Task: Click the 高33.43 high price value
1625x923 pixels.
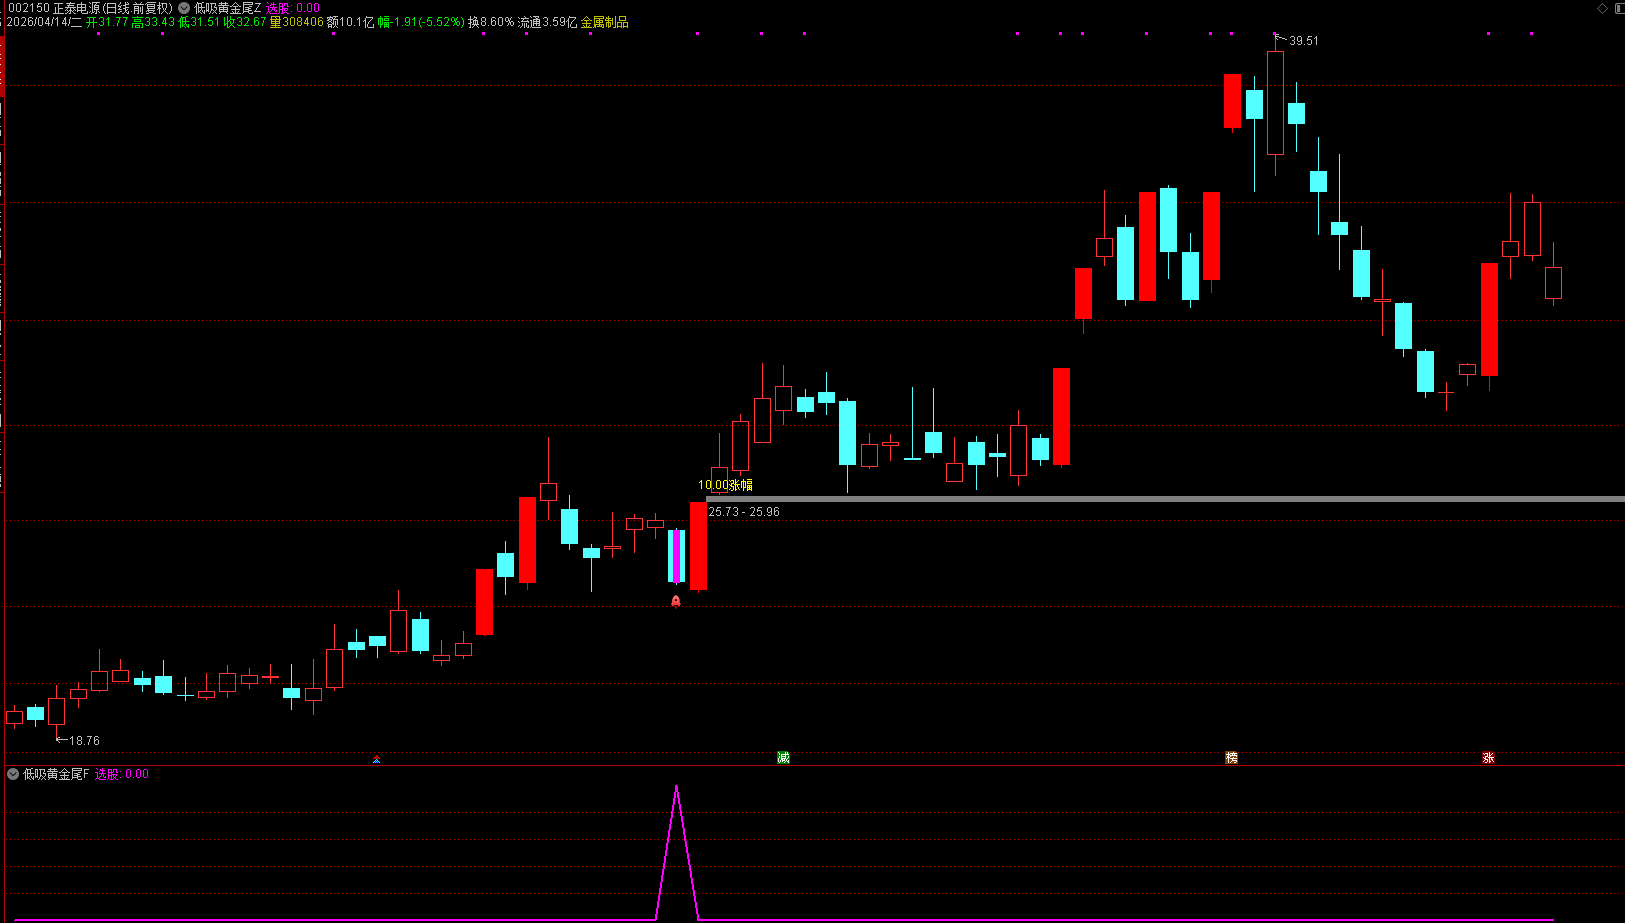Action: tap(153, 22)
